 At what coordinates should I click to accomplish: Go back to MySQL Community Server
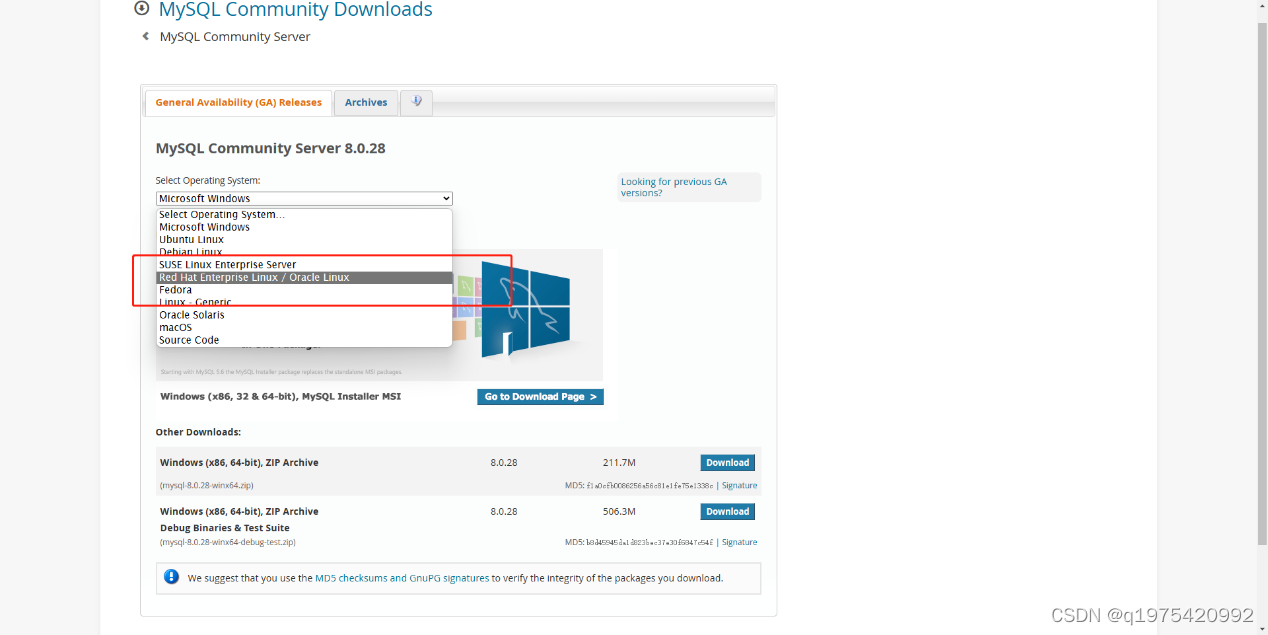pos(235,37)
